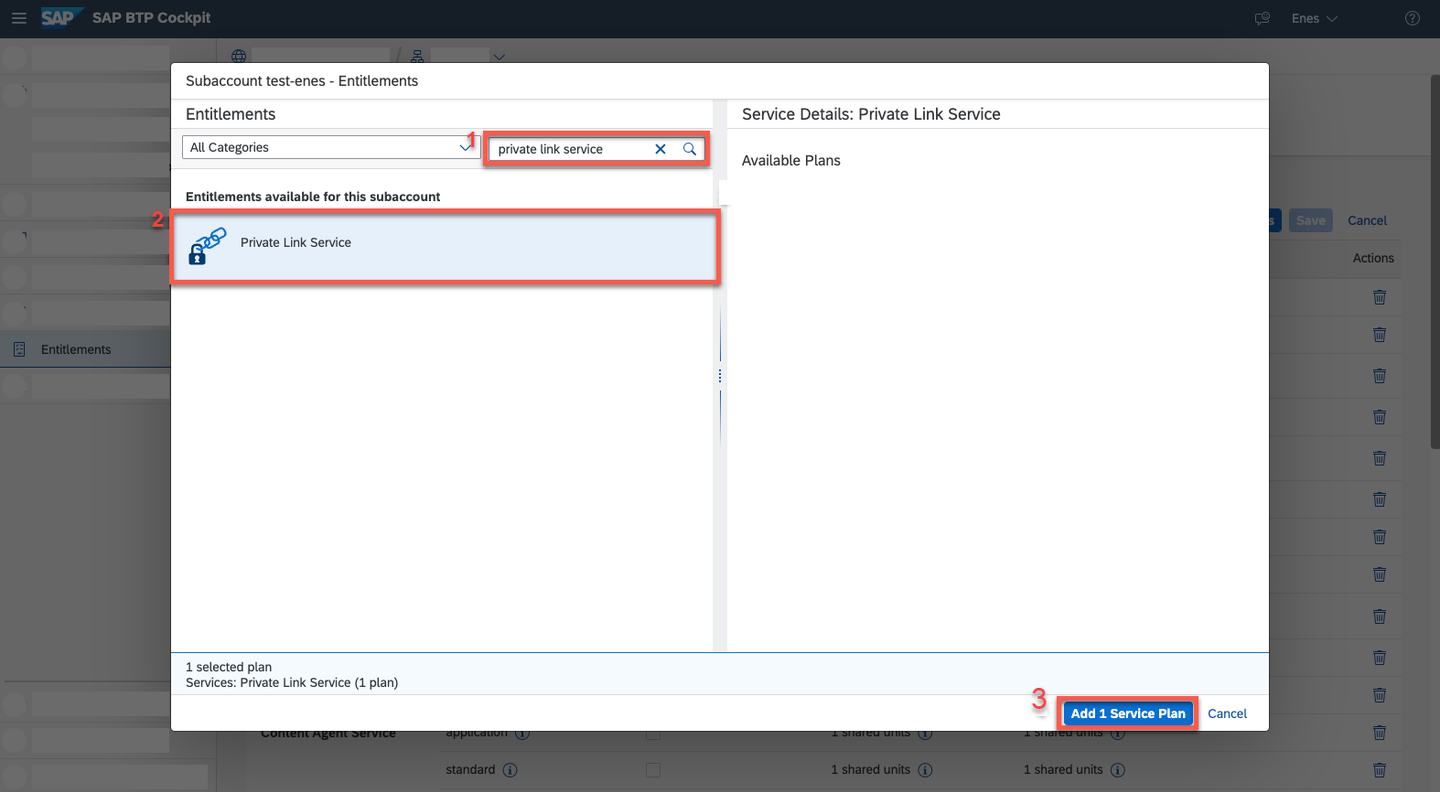Click the Entitlements sidebar icon
The width and height of the screenshot is (1440, 792).
pos(19,349)
